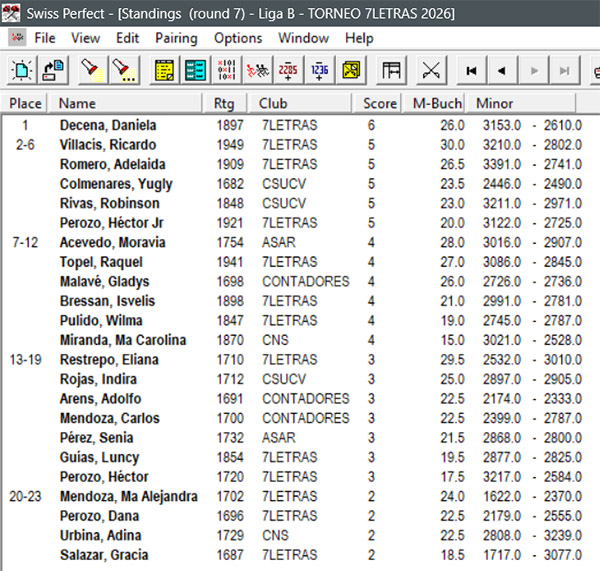This screenshot has height=571, width=600.
Task: Click the crossed swords icon
Action: click(431, 70)
